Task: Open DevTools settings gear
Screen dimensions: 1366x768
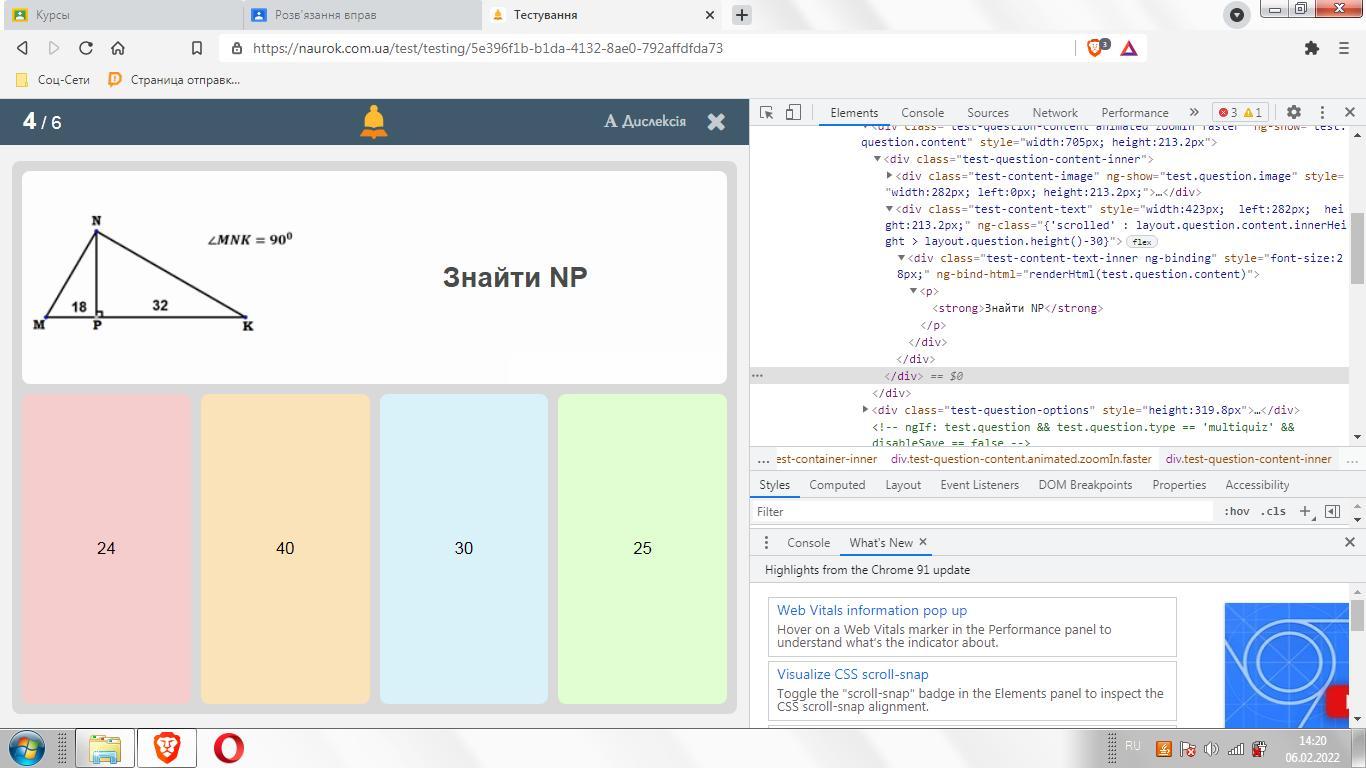Action: [1293, 113]
